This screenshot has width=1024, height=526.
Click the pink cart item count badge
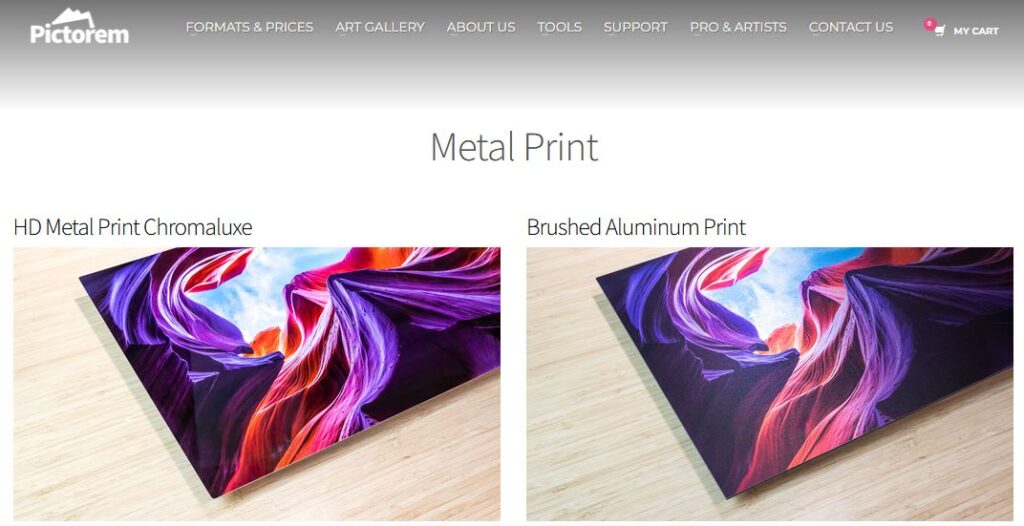[929, 24]
